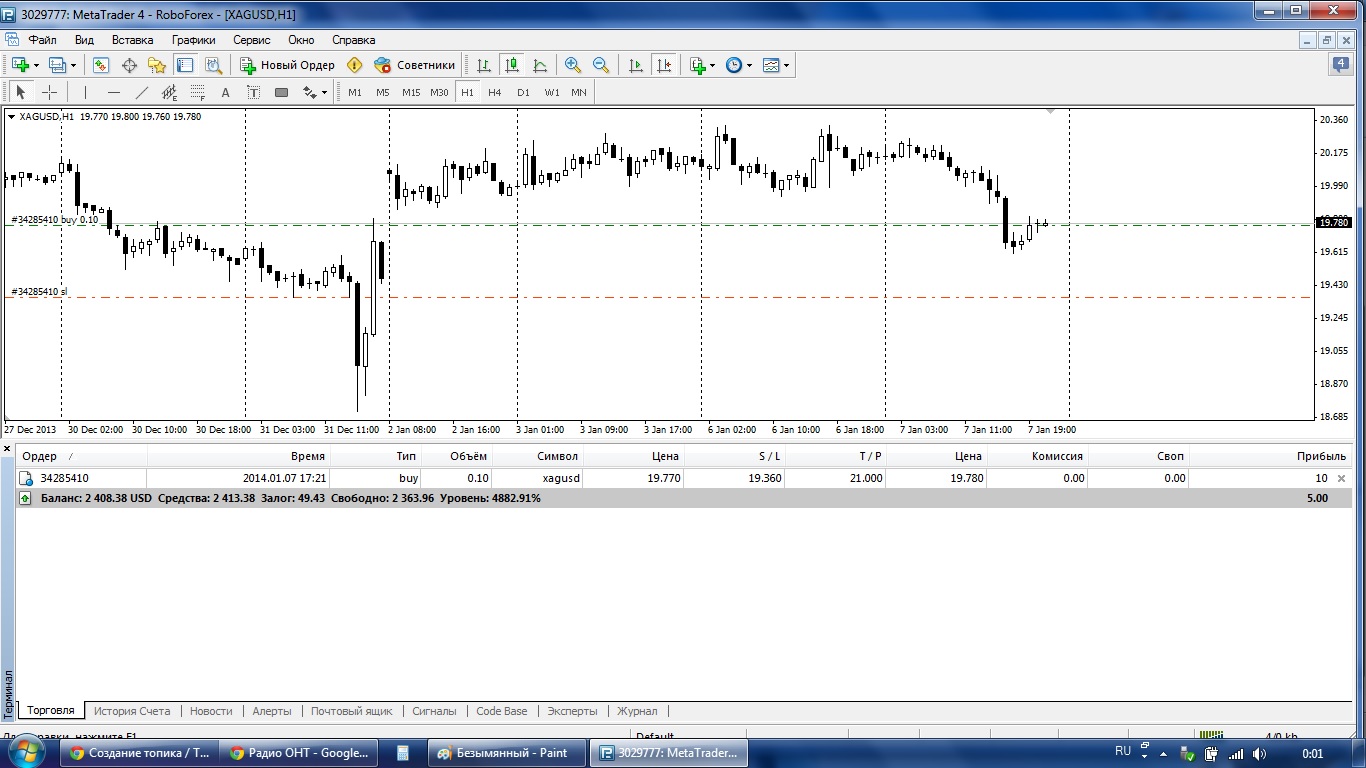Switch chart to bar chart mode
Screen dimensions: 1366x768
coord(484,65)
